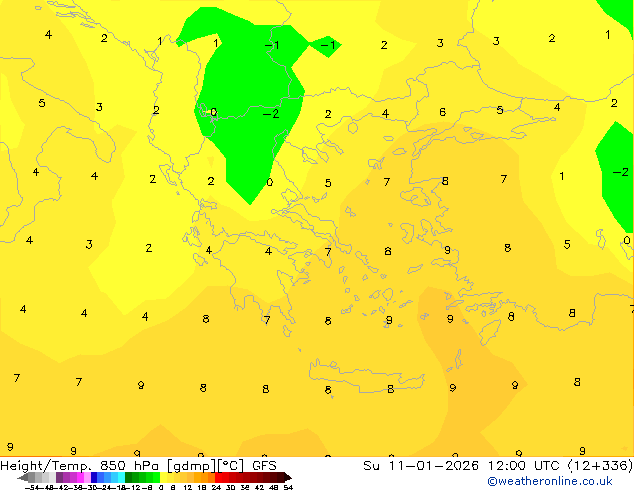Viewport: 634px width, 490px height.
Task: Pick the bright red swatch at 24 in legend
Action: click(218, 477)
